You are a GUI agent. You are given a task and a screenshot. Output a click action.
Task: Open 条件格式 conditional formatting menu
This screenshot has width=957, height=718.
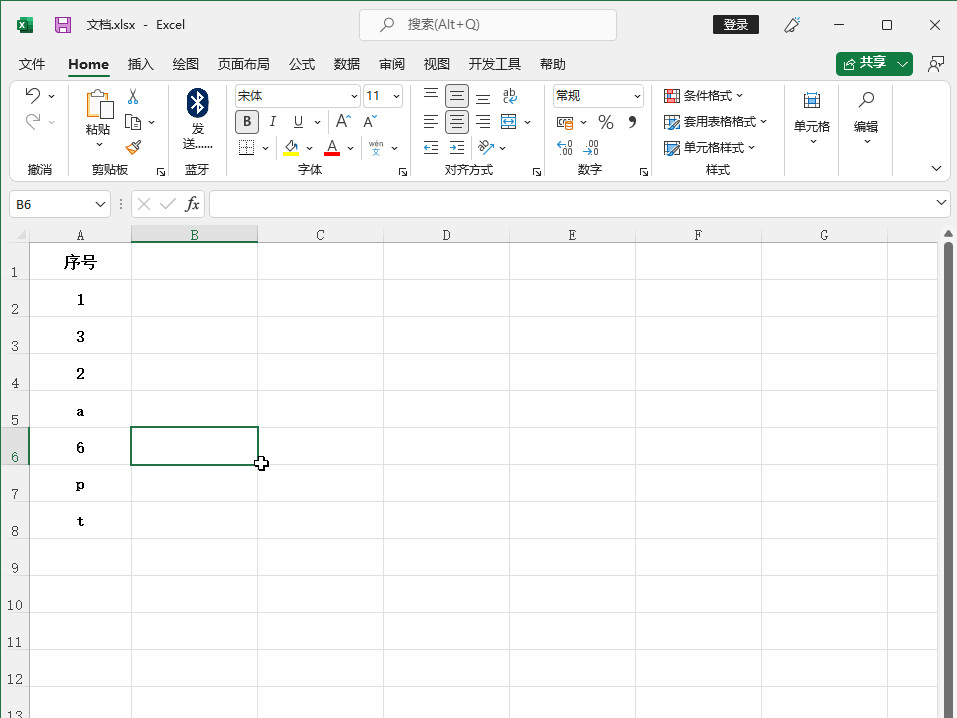703,96
